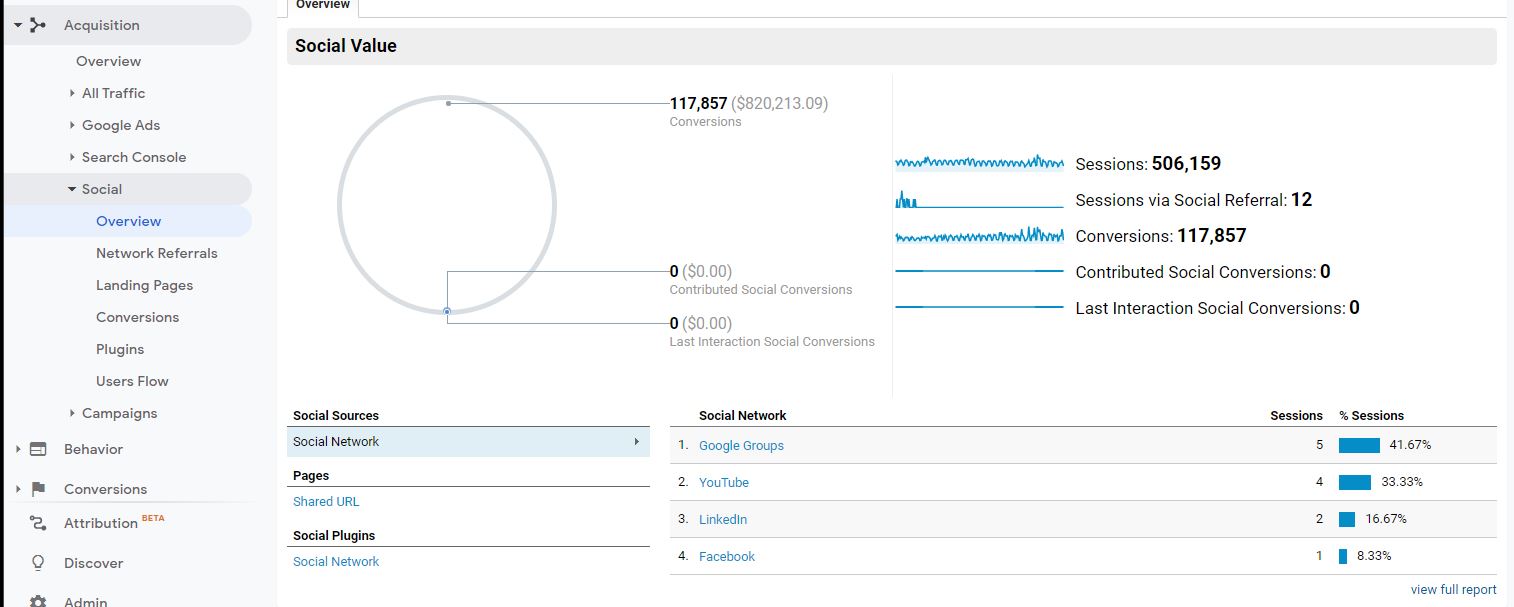Expand the Search Console submenu
The width and height of the screenshot is (1514, 607).
(x=72, y=157)
